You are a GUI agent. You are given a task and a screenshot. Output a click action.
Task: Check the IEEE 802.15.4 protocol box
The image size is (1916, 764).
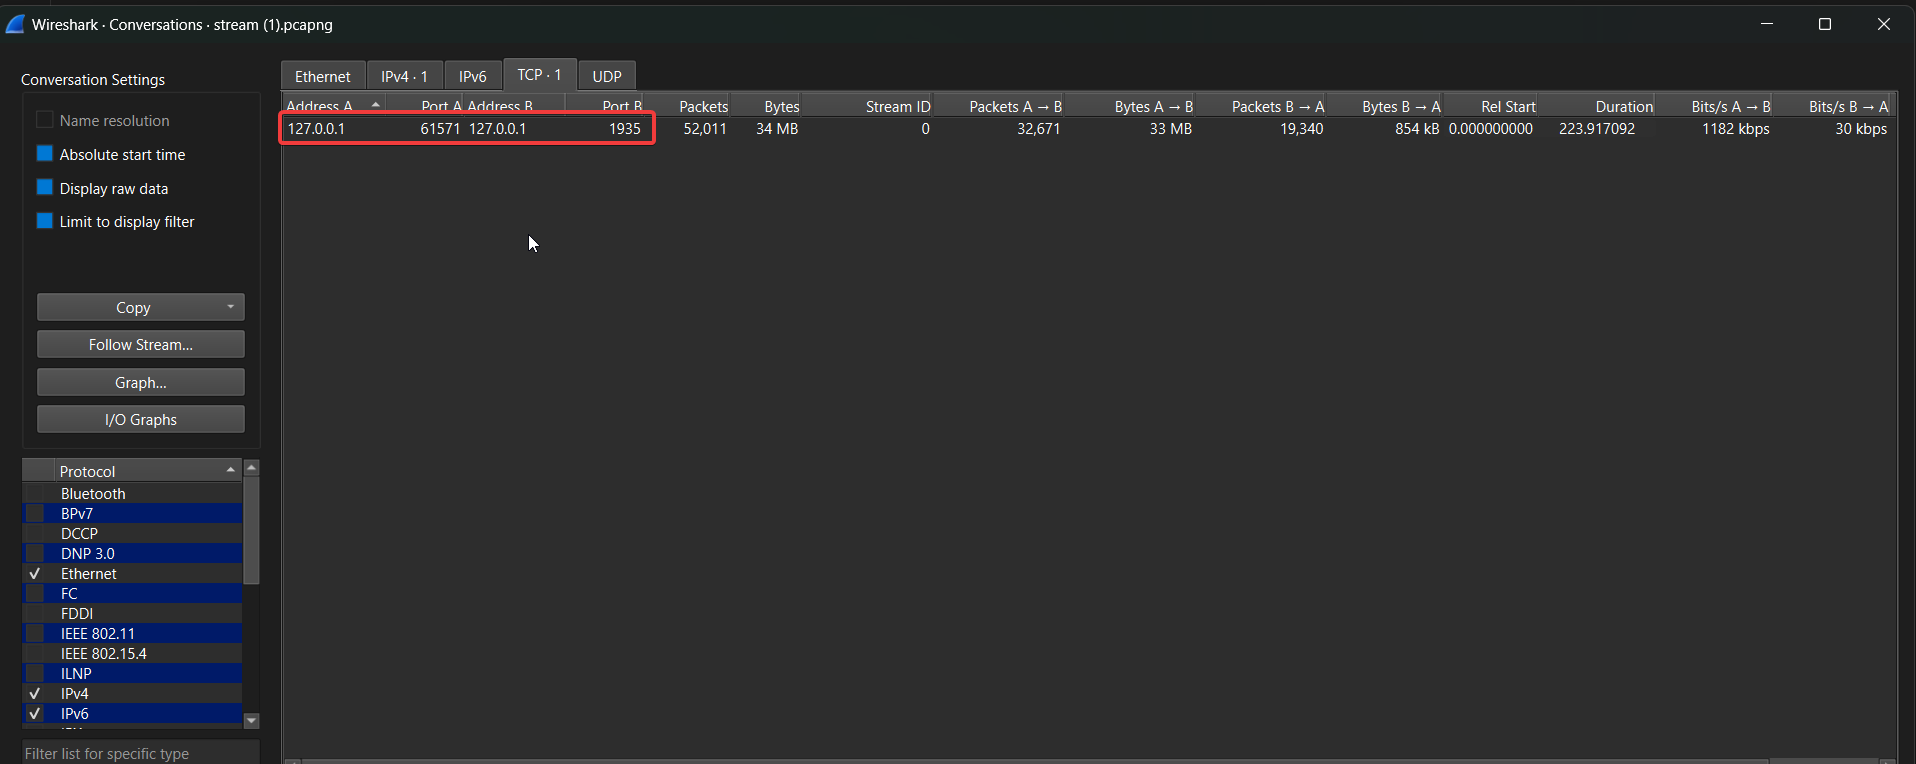coord(35,653)
